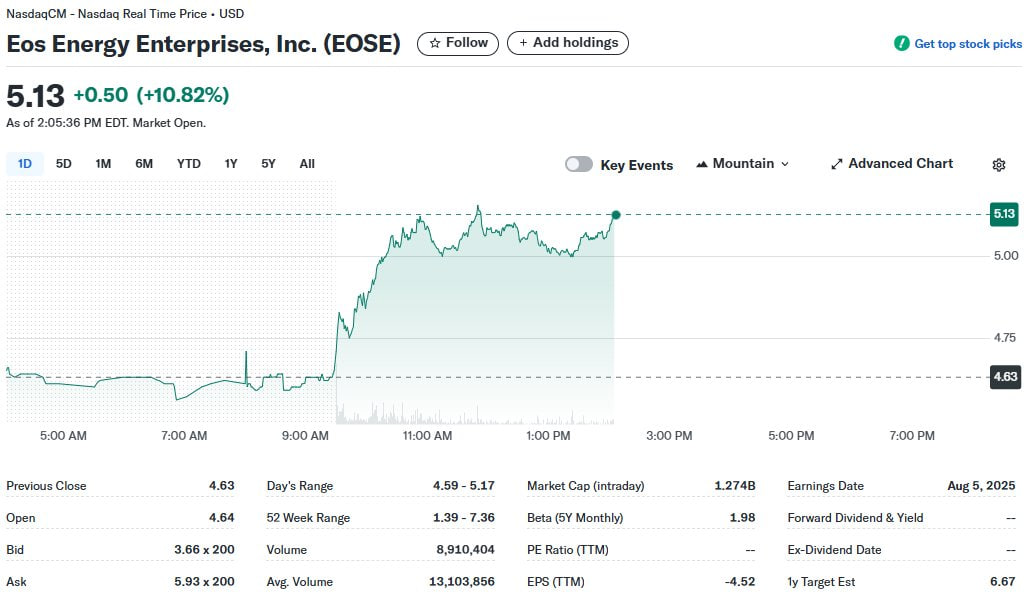Click the green current-price dot on chart
Viewport: 1031px width, 599px height.
click(615, 215)
